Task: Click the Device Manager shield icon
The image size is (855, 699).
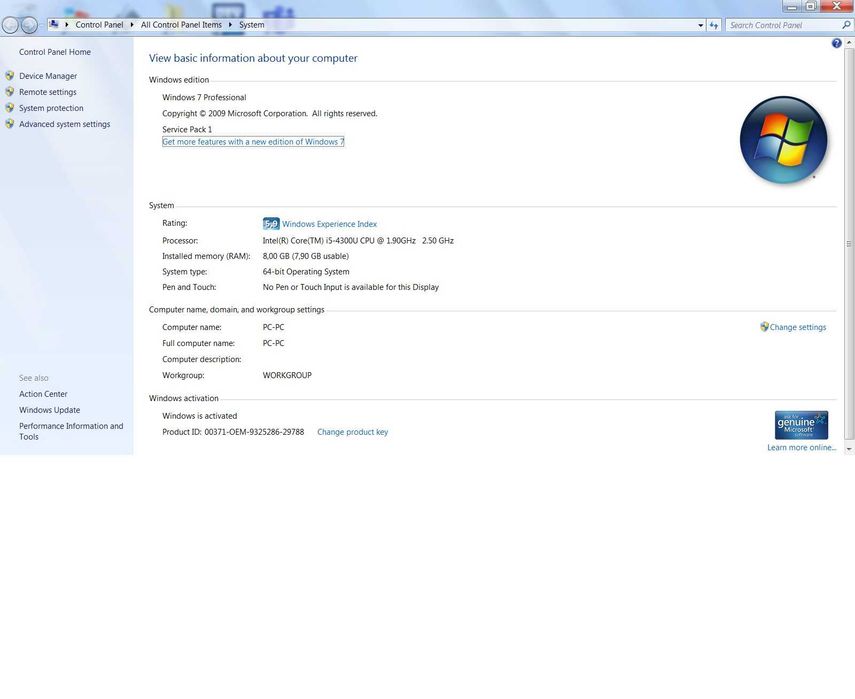Action: tap(9, 76)
